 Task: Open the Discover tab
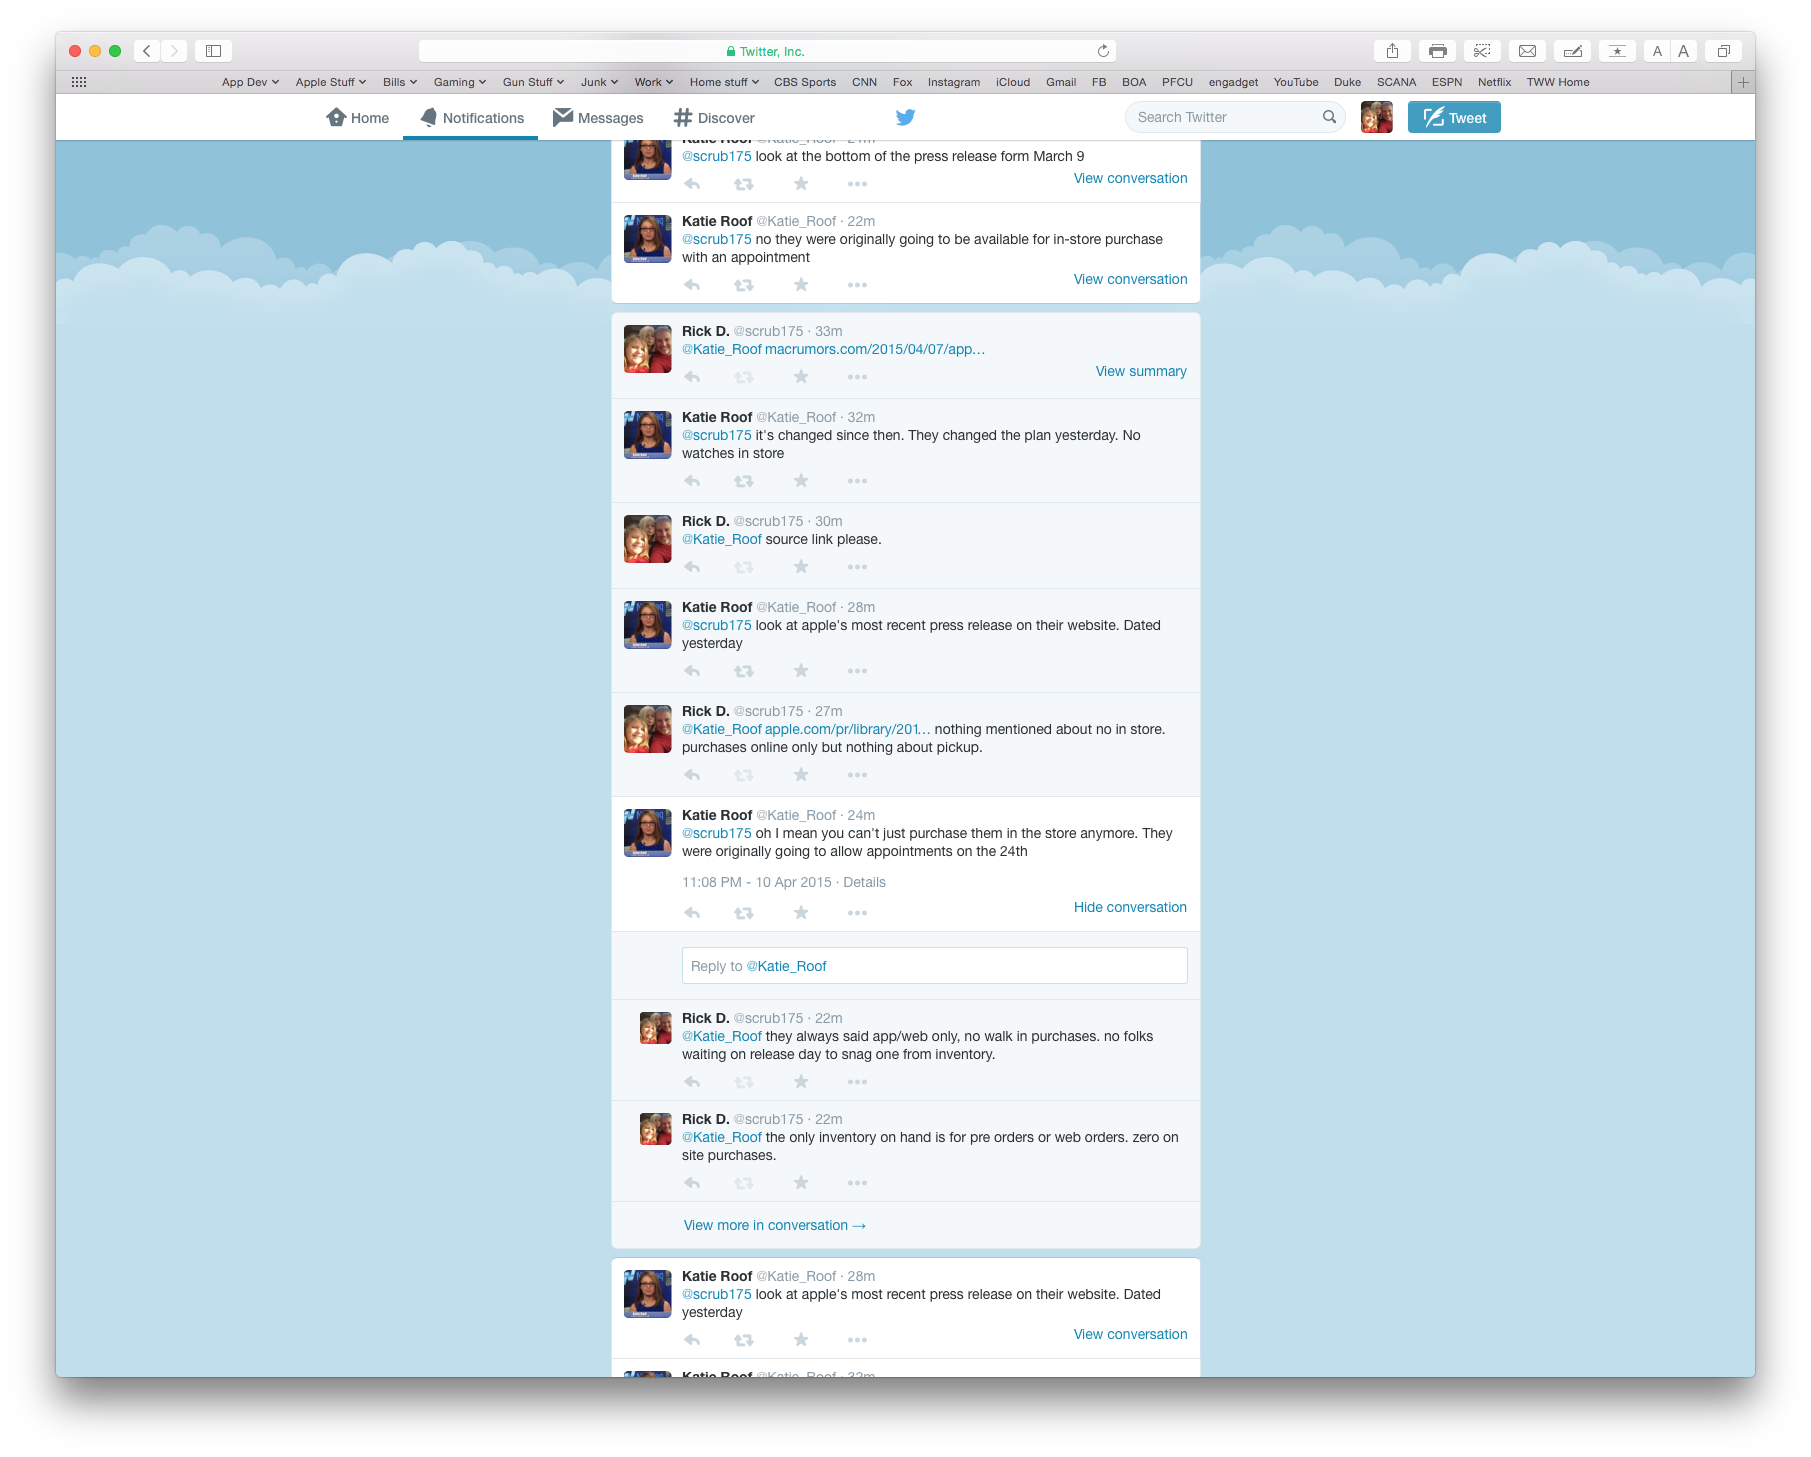point(714,118)
